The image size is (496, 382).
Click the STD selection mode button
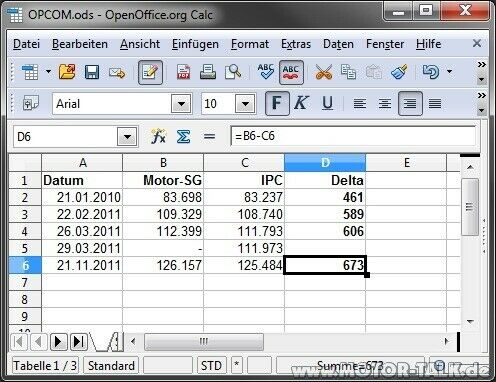[211, 365]
